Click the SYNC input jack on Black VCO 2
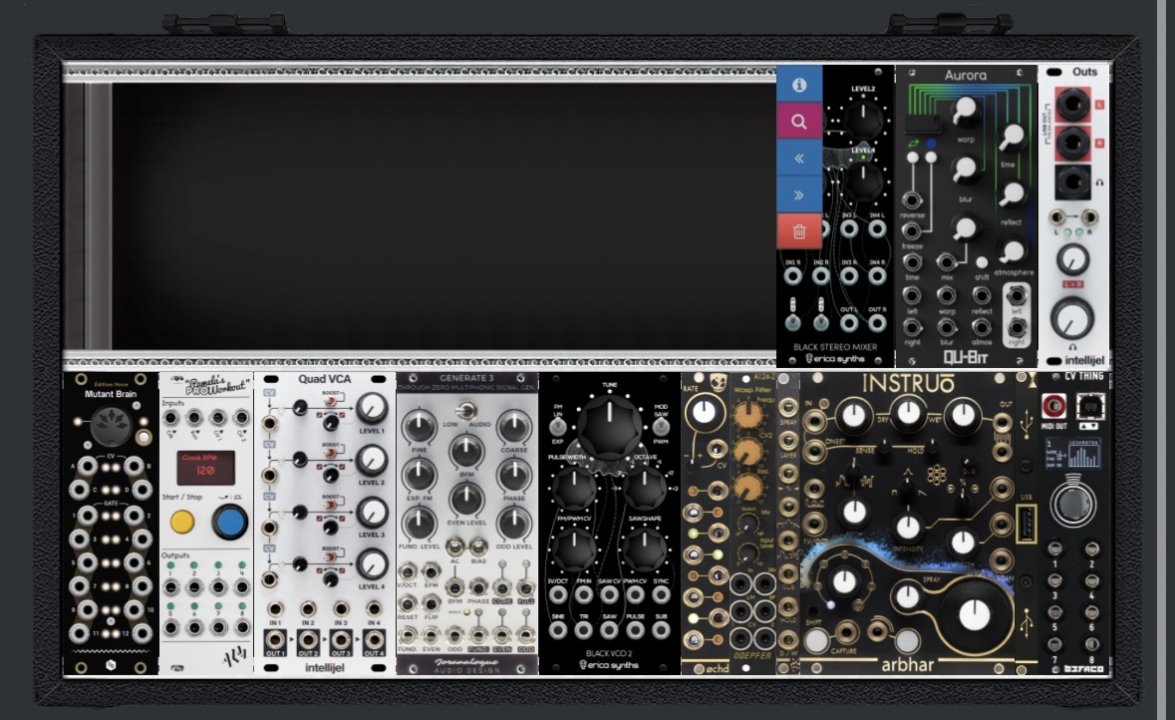This screenshot has height=720, width=1175. click(x=660, y=594)
